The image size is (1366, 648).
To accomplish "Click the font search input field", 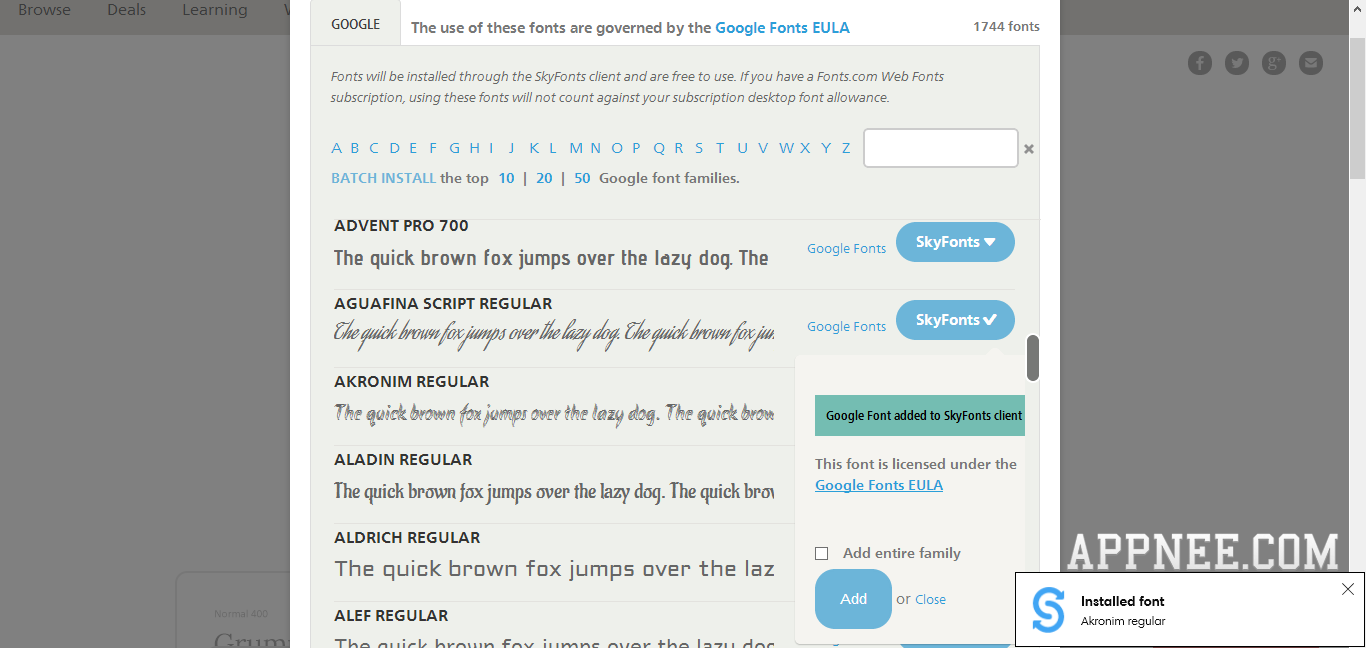I will tap(941, 148).
